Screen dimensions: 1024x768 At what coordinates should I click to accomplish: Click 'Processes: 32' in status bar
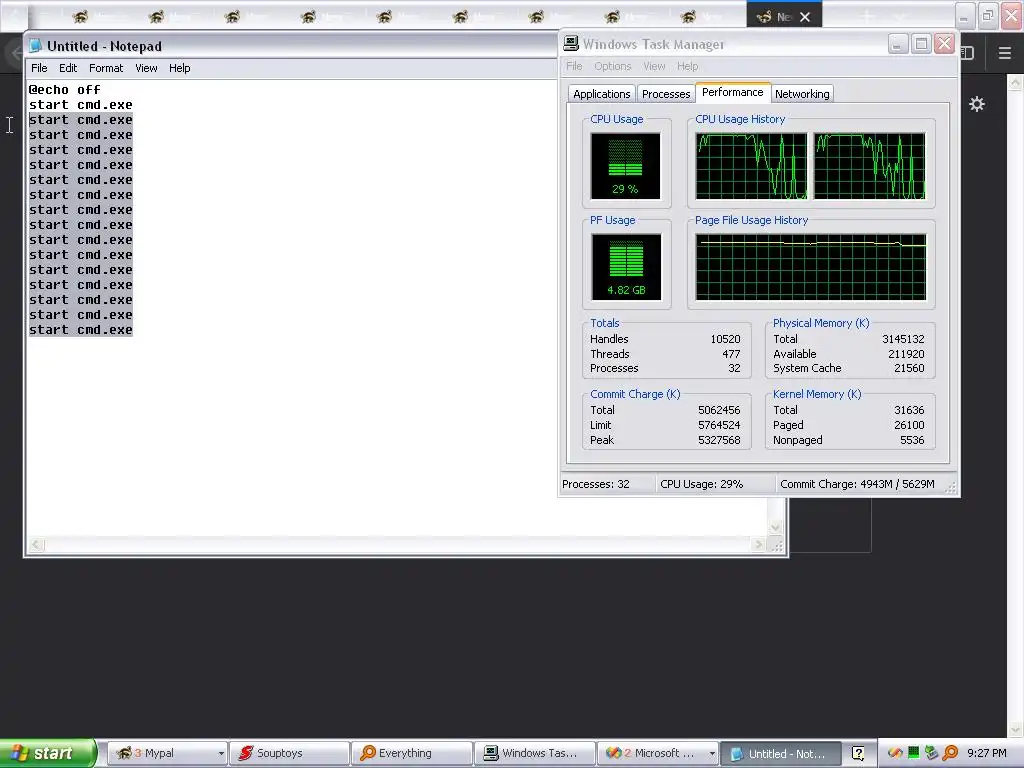coord(596,484)
